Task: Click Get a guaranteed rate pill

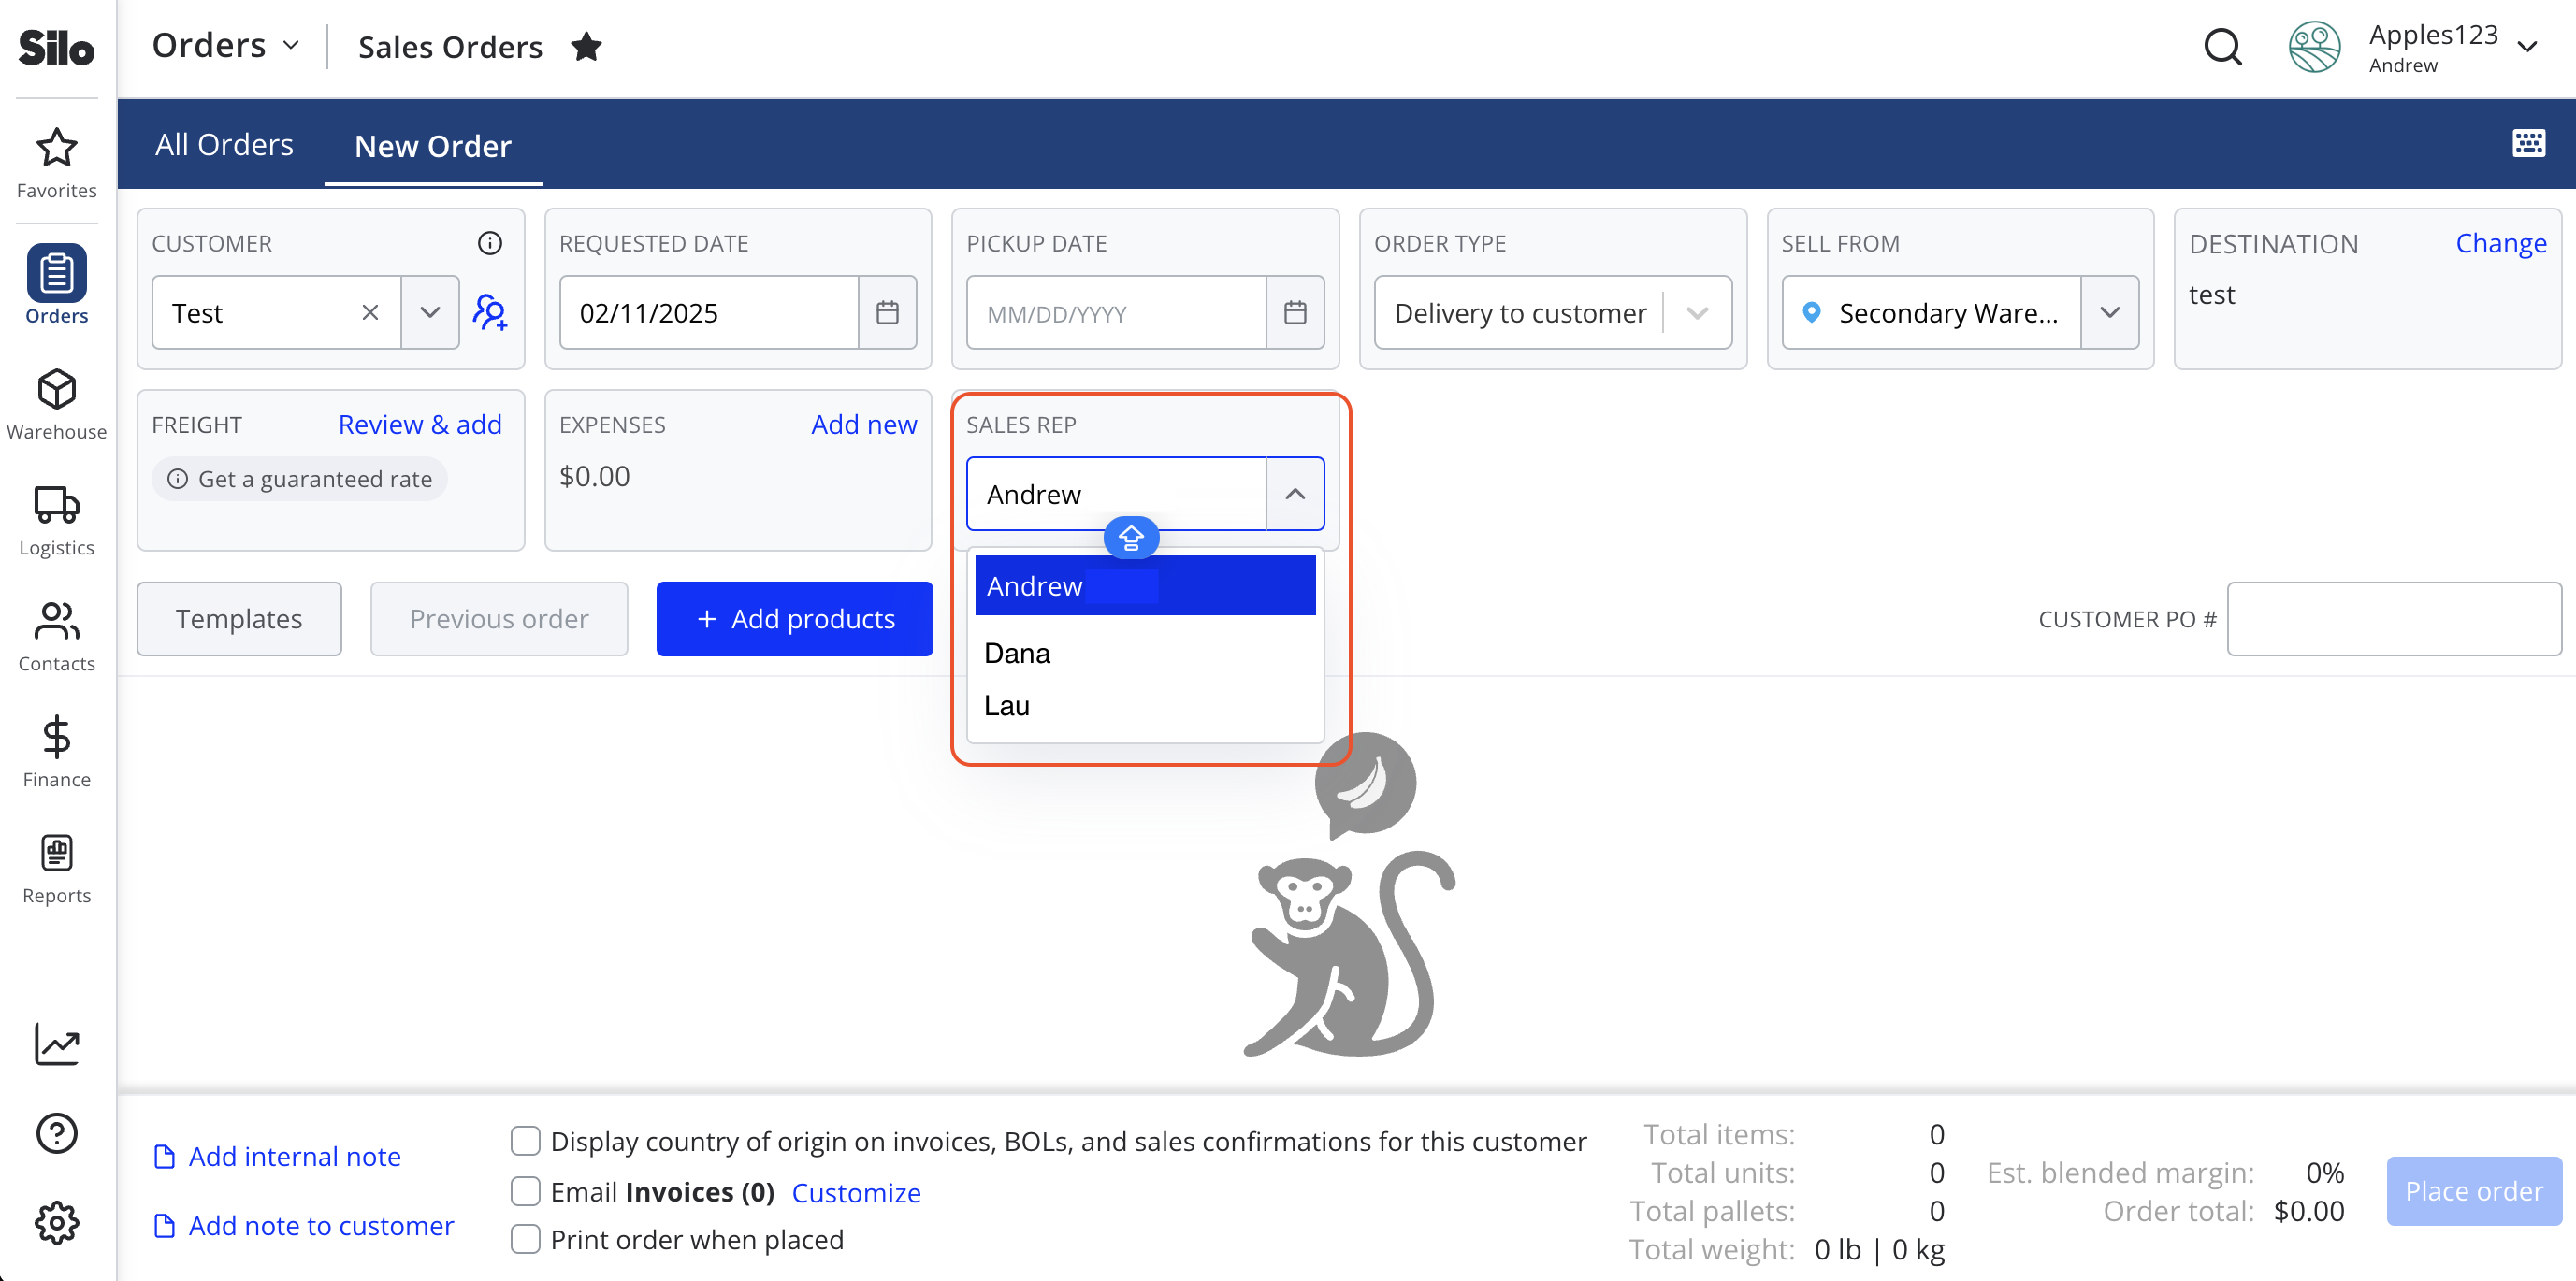Action: pyautogui.click(x=300, y=479)
